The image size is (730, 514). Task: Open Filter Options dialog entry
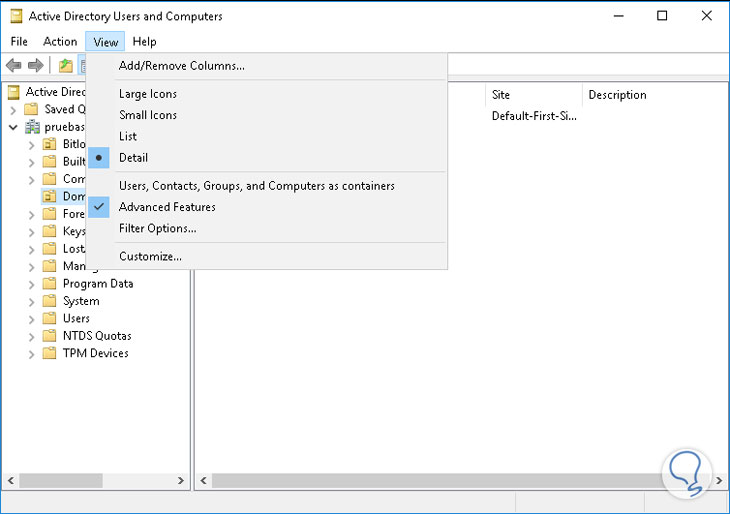[x=157, y=228]
